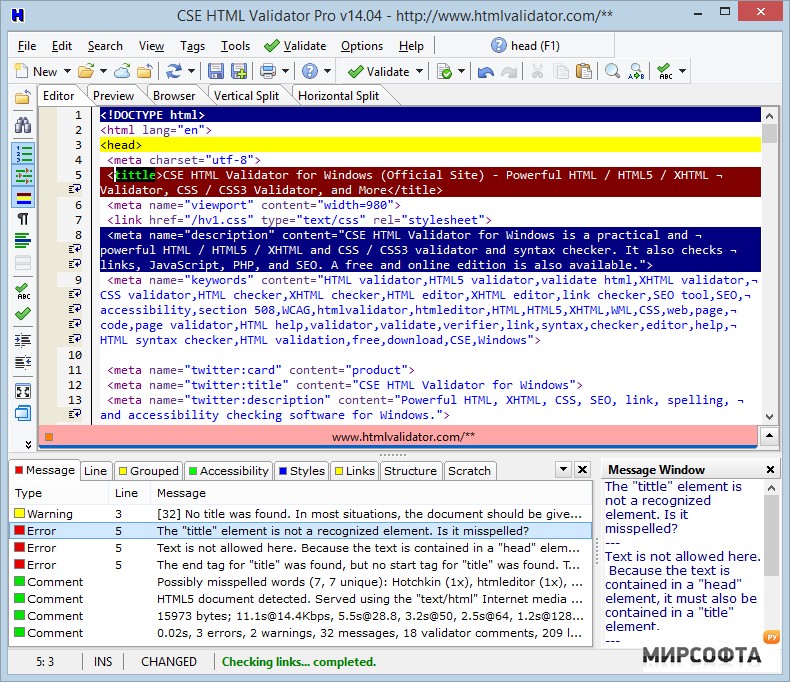Click the fullscreen expand icon in sidebar

point(22,391)
